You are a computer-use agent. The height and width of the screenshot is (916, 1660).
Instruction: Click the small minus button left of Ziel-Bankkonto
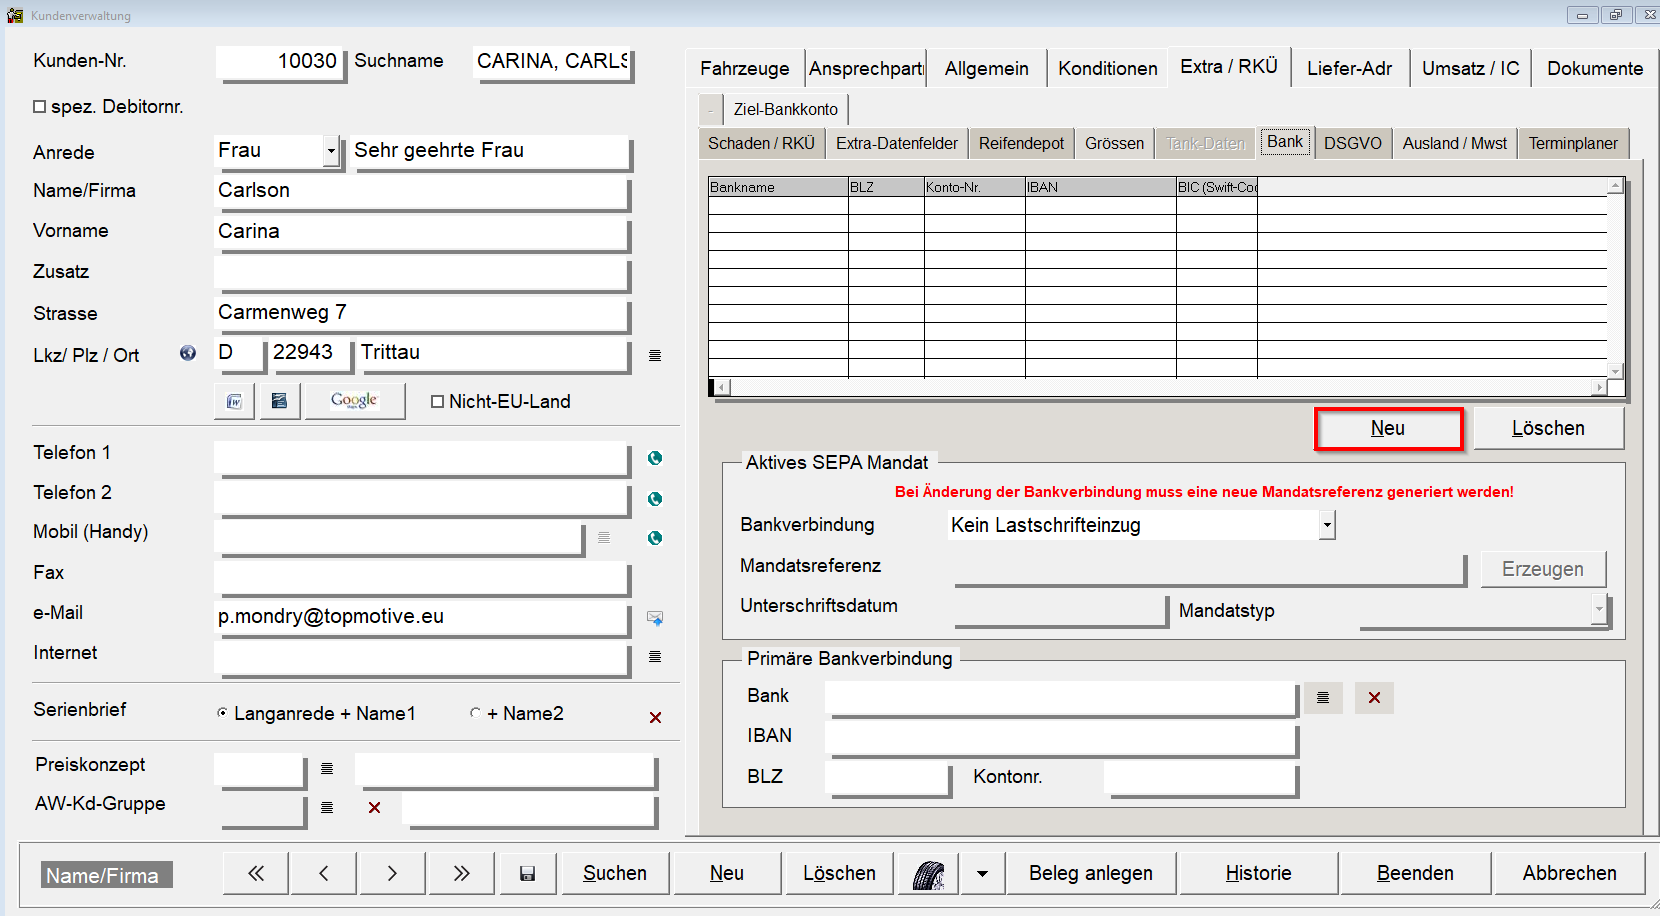[x=710, y=109]
